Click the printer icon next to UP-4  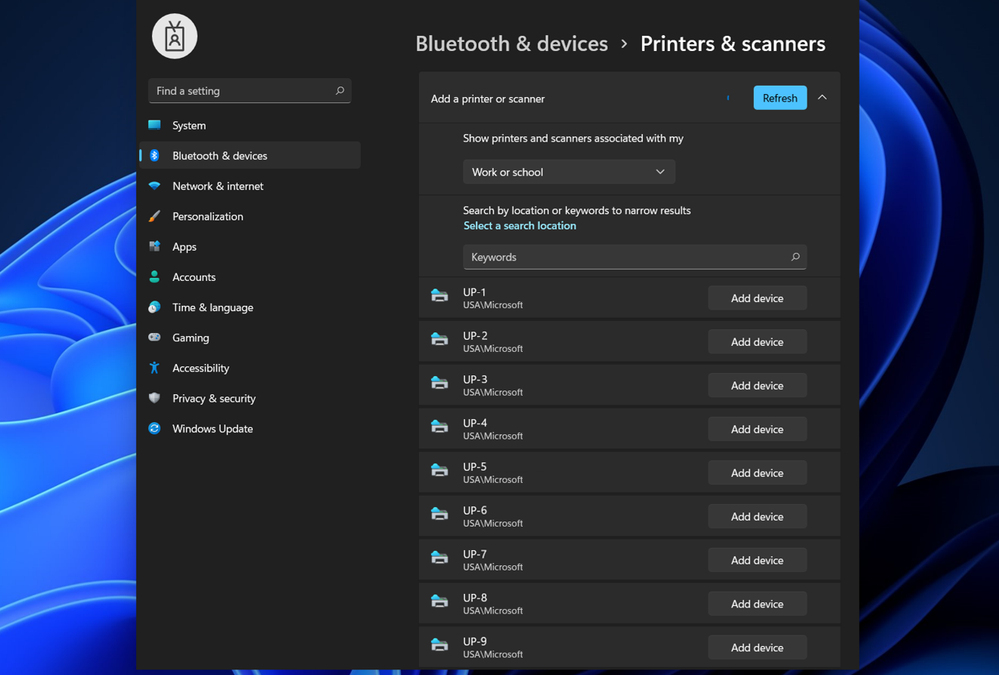click(x=440, y=426)
